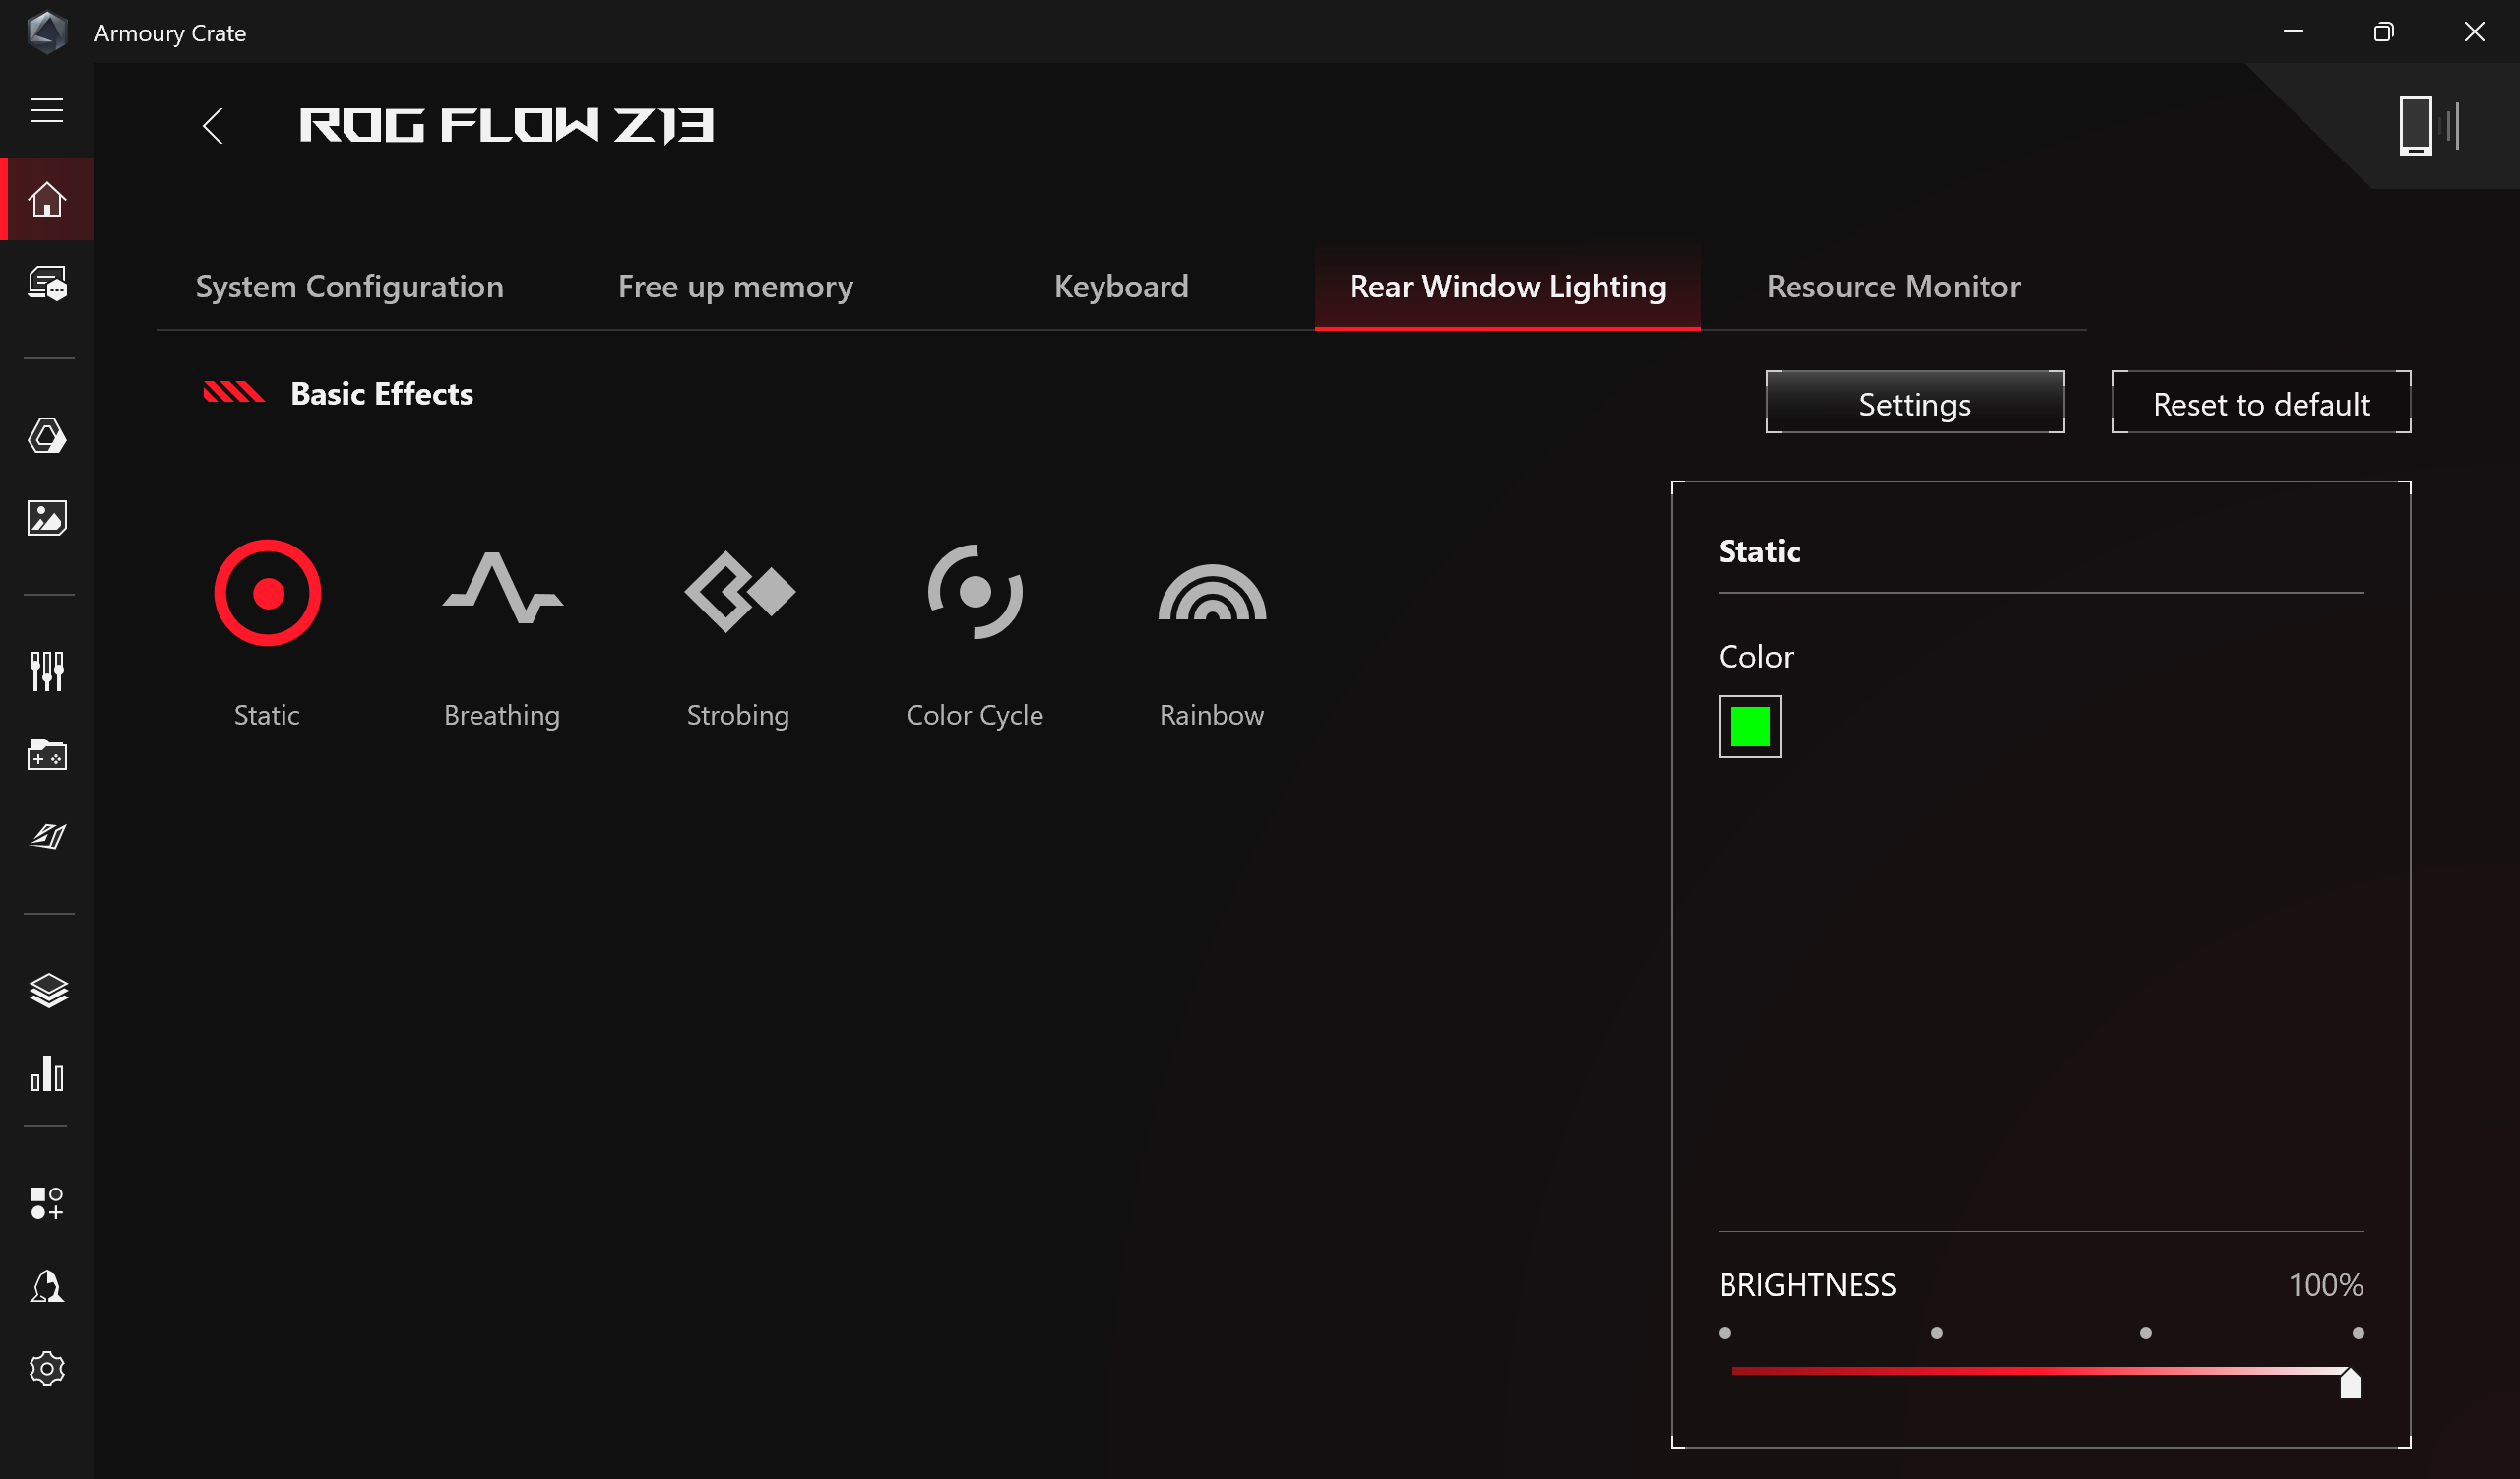Click the first brightness level dot
The image size is (2520, 1479).
pos(1725,1334)
